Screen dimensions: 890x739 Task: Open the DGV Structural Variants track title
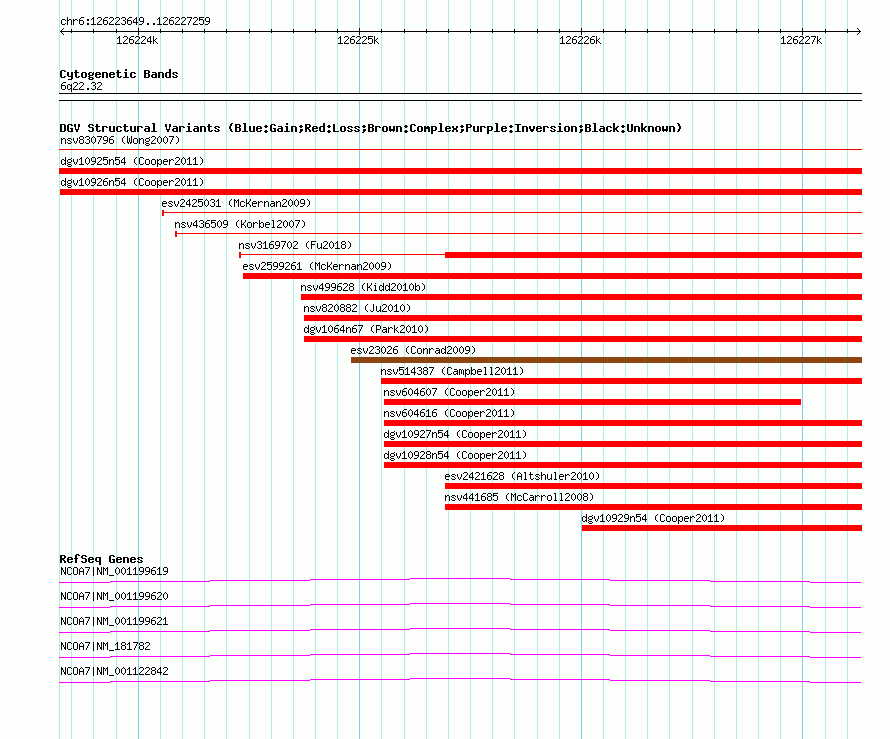pyautogui.click(x=370, y=128)
